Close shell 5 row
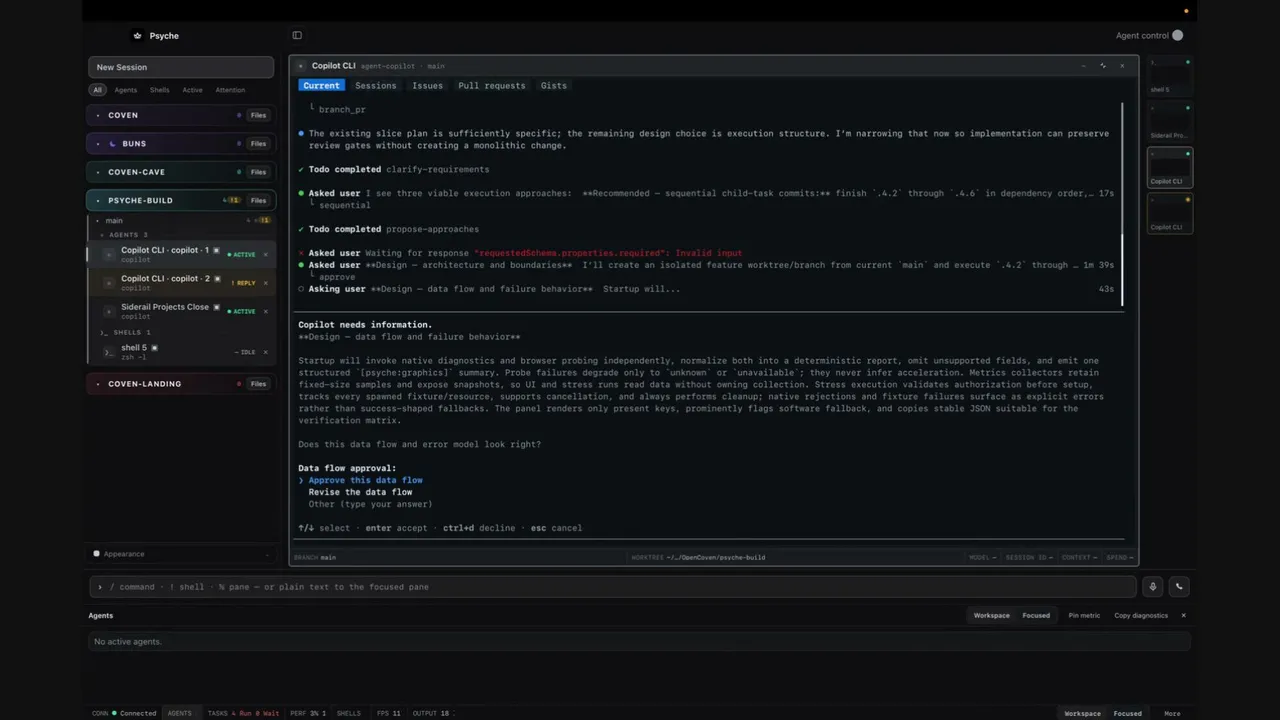Screen dimensions: 1280x720 [x=265, y=352]
